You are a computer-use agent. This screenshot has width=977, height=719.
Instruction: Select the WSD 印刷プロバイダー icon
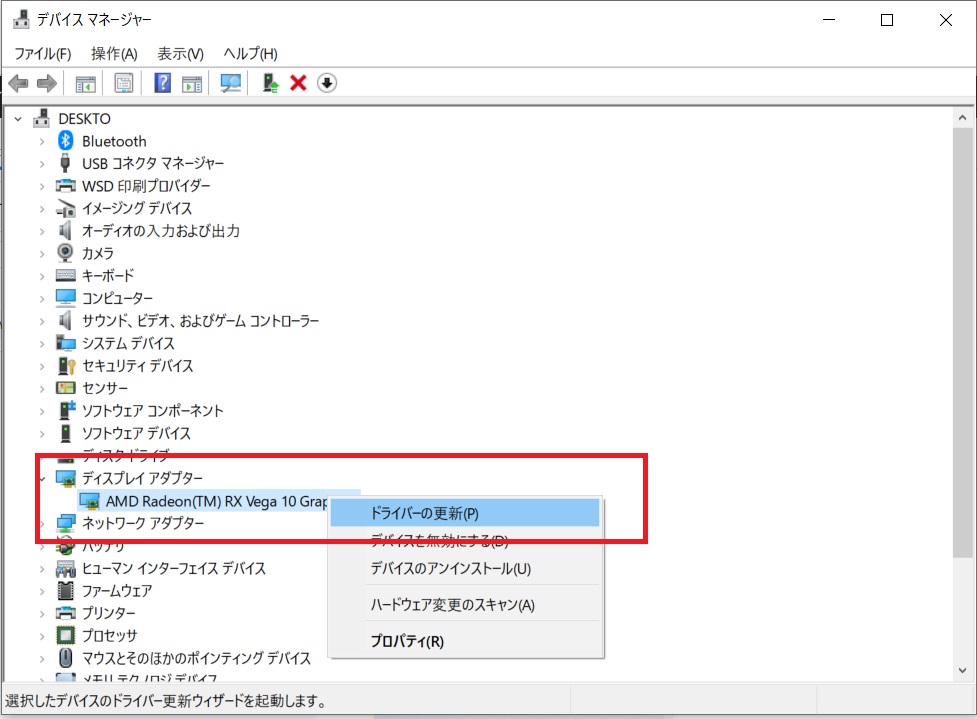(x=65, y=186)
